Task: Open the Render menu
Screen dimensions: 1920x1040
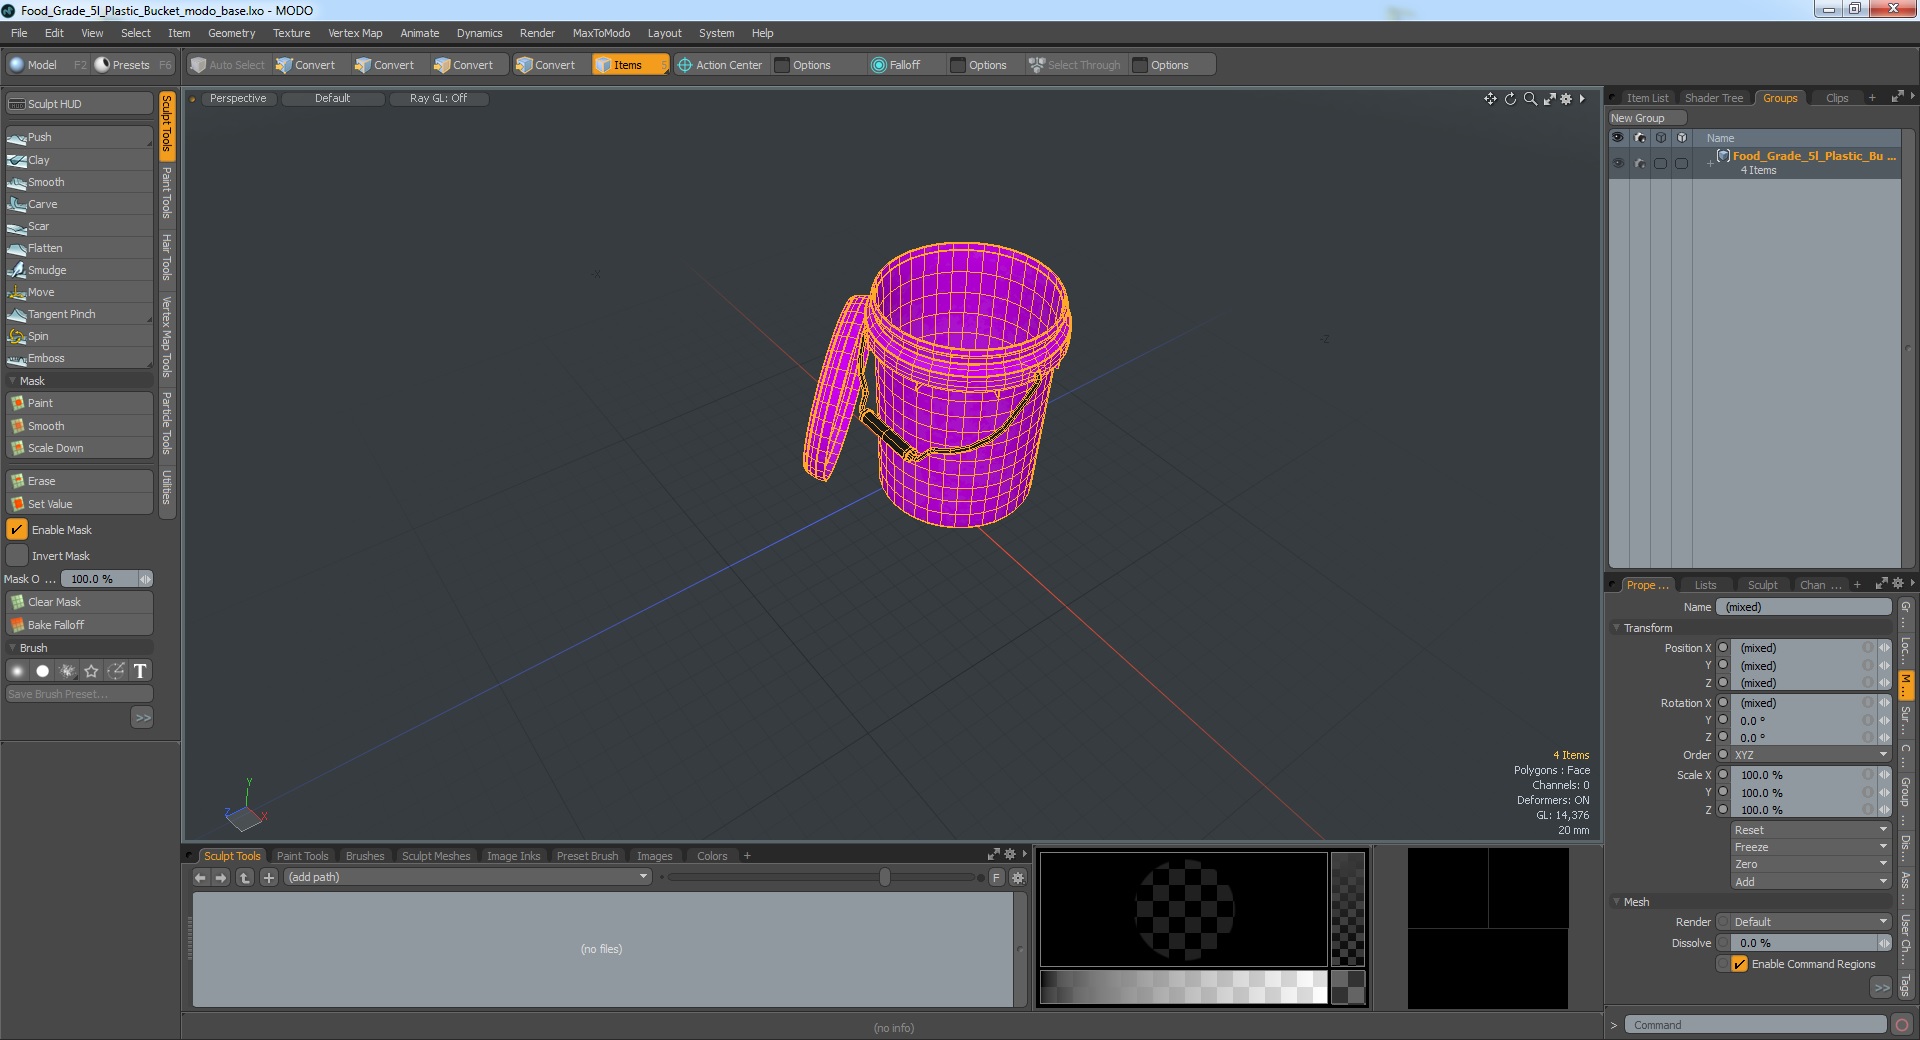Action: pyautogui.click(x=537, y=33)
